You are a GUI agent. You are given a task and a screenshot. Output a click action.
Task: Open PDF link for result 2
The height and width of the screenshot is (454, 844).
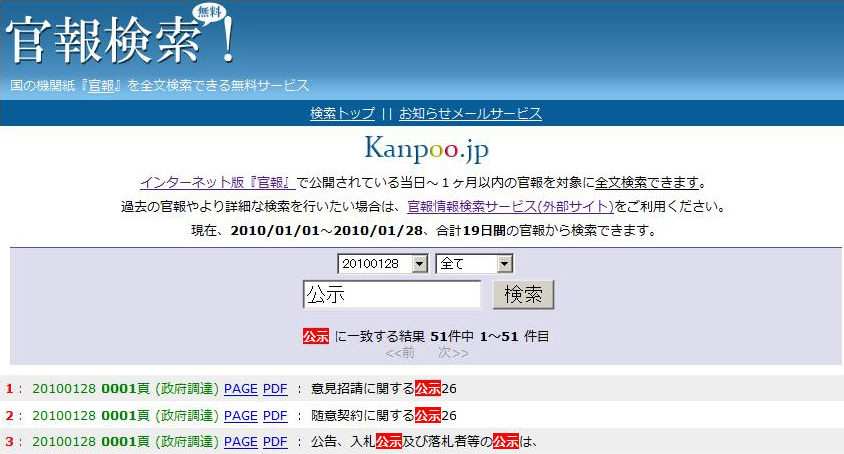click(x=275, y=416)
